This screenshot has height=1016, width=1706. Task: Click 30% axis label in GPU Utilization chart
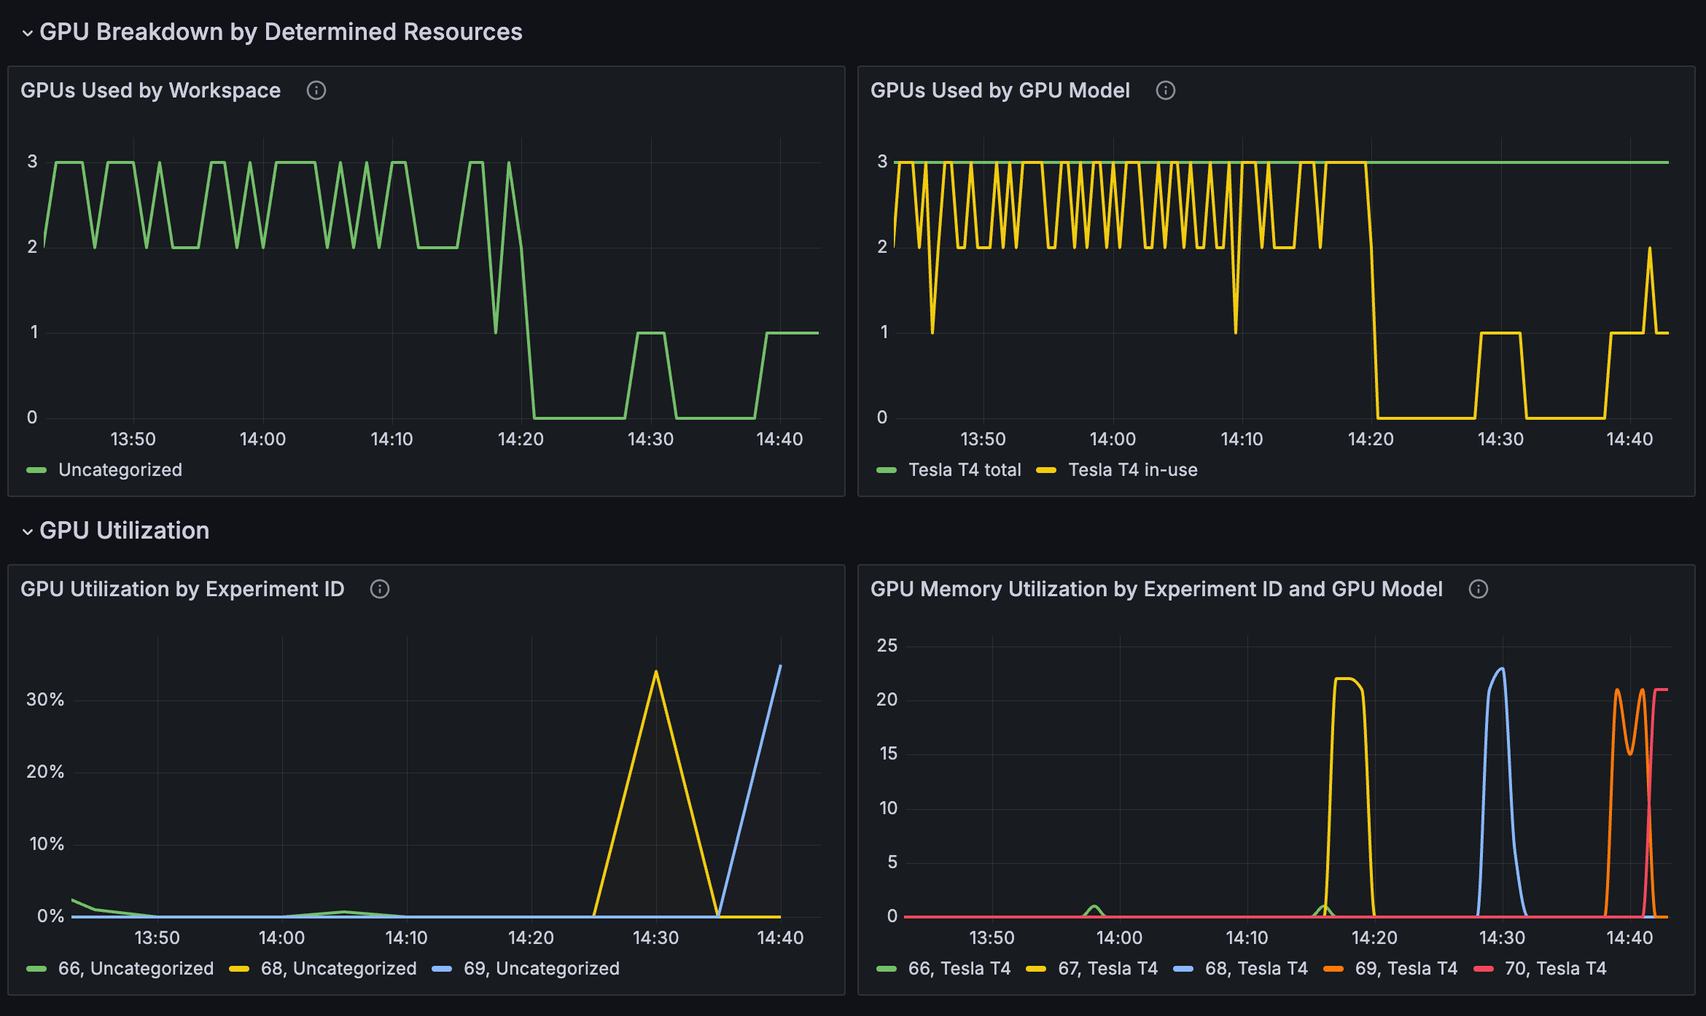tap(45, 699)
